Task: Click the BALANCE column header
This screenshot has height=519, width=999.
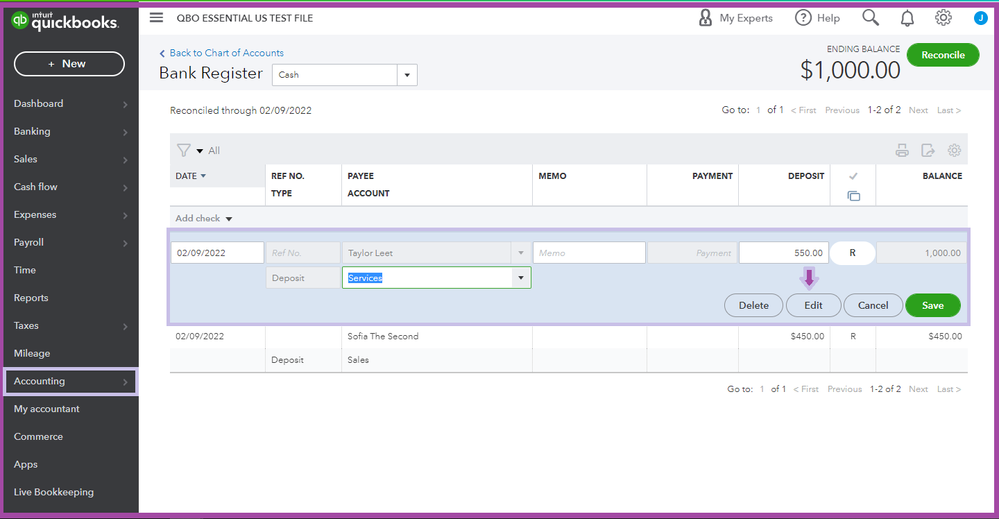Action: [x=942, y=176]
